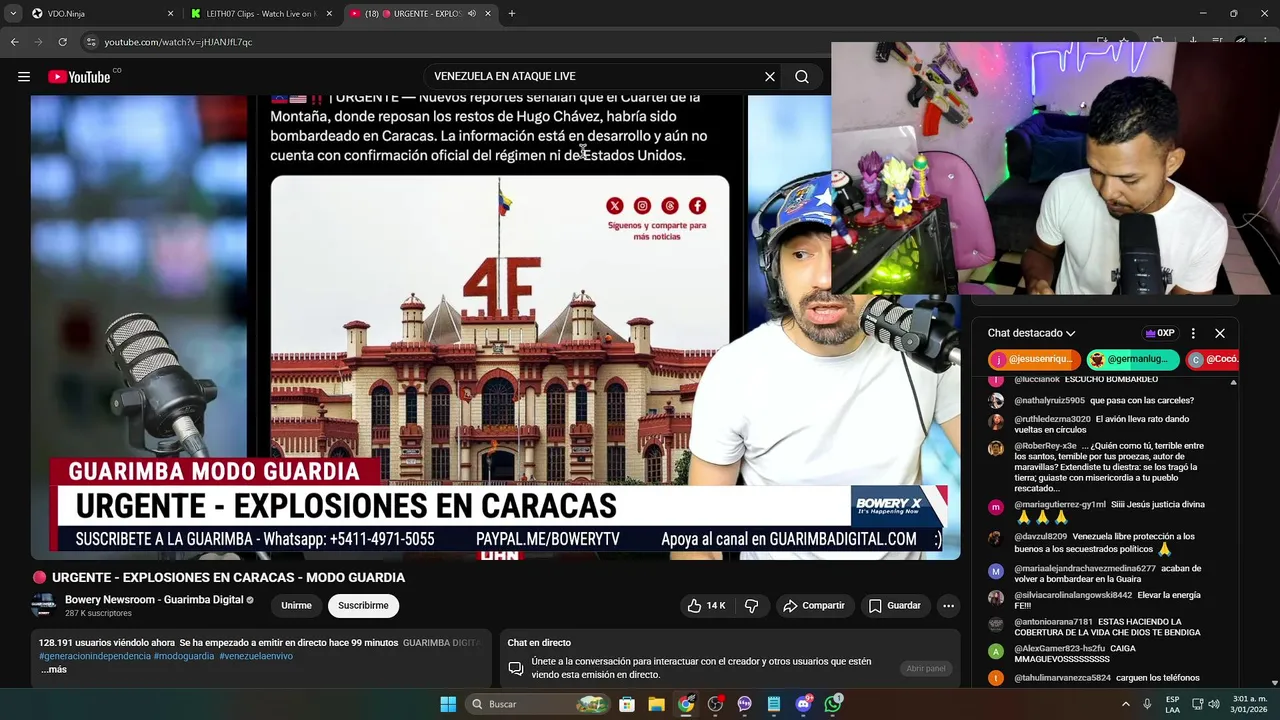Dislike the live video

(x=752, y=606)
